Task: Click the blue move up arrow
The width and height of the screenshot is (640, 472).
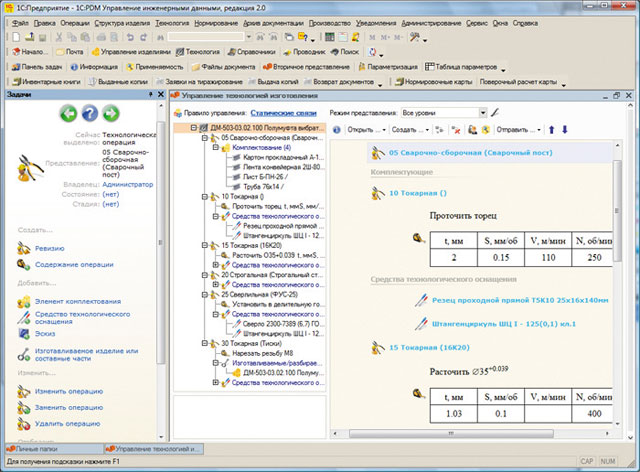Action: point(551,130)
